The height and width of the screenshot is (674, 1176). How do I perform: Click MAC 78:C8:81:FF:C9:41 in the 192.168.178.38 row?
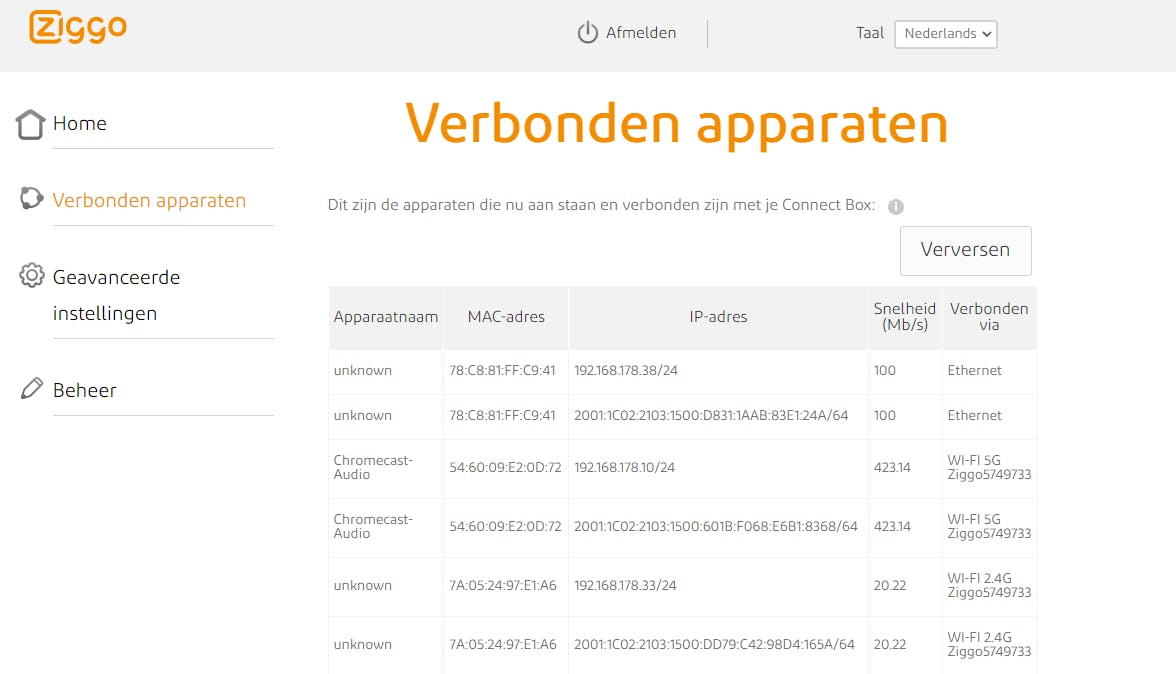pyautogui.click(x=502, y=370)
